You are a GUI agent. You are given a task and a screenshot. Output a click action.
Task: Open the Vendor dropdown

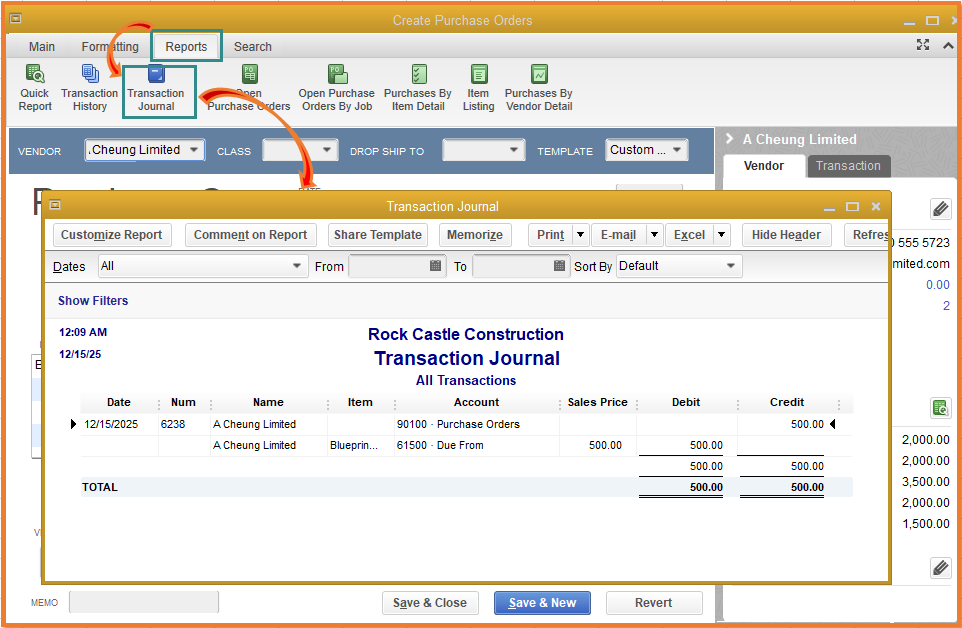point(194,150)
